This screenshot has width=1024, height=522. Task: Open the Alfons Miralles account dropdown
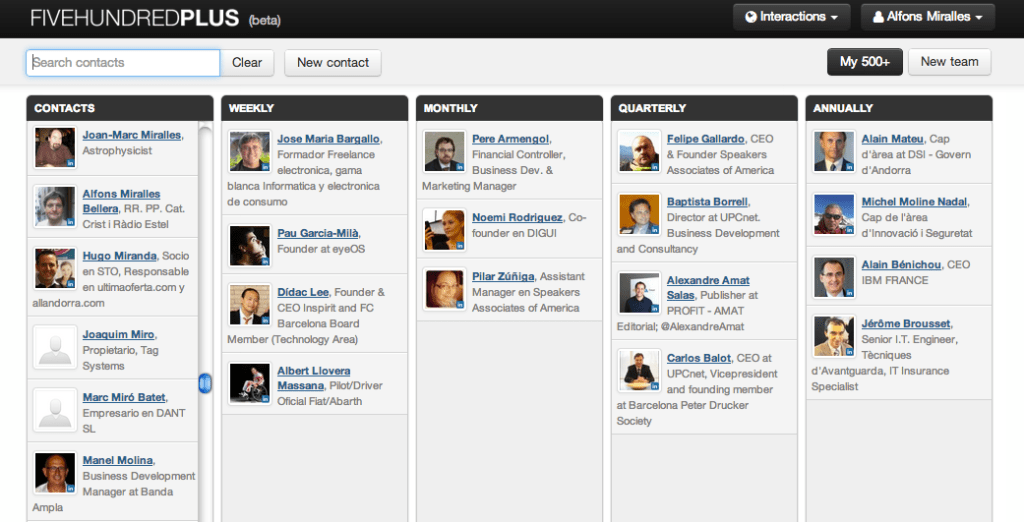[x=928, y=17]
